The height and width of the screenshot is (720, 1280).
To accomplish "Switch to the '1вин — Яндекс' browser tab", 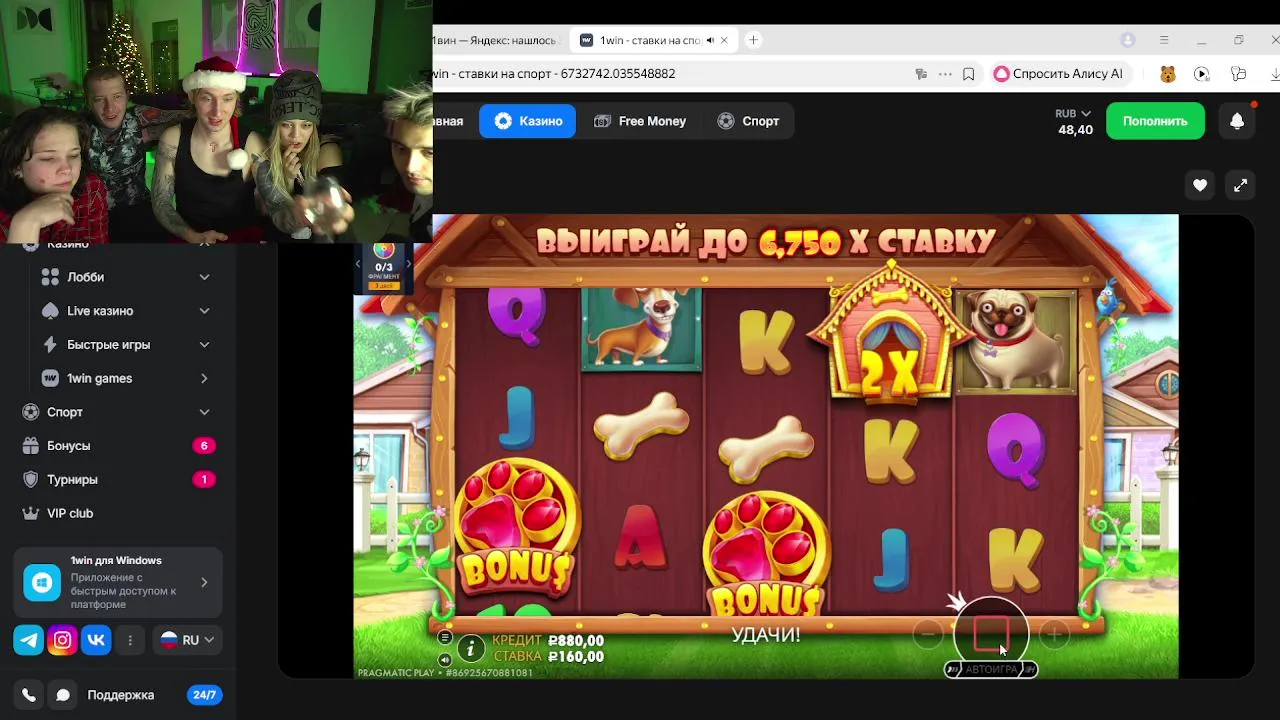I will (x=497, y=40).
